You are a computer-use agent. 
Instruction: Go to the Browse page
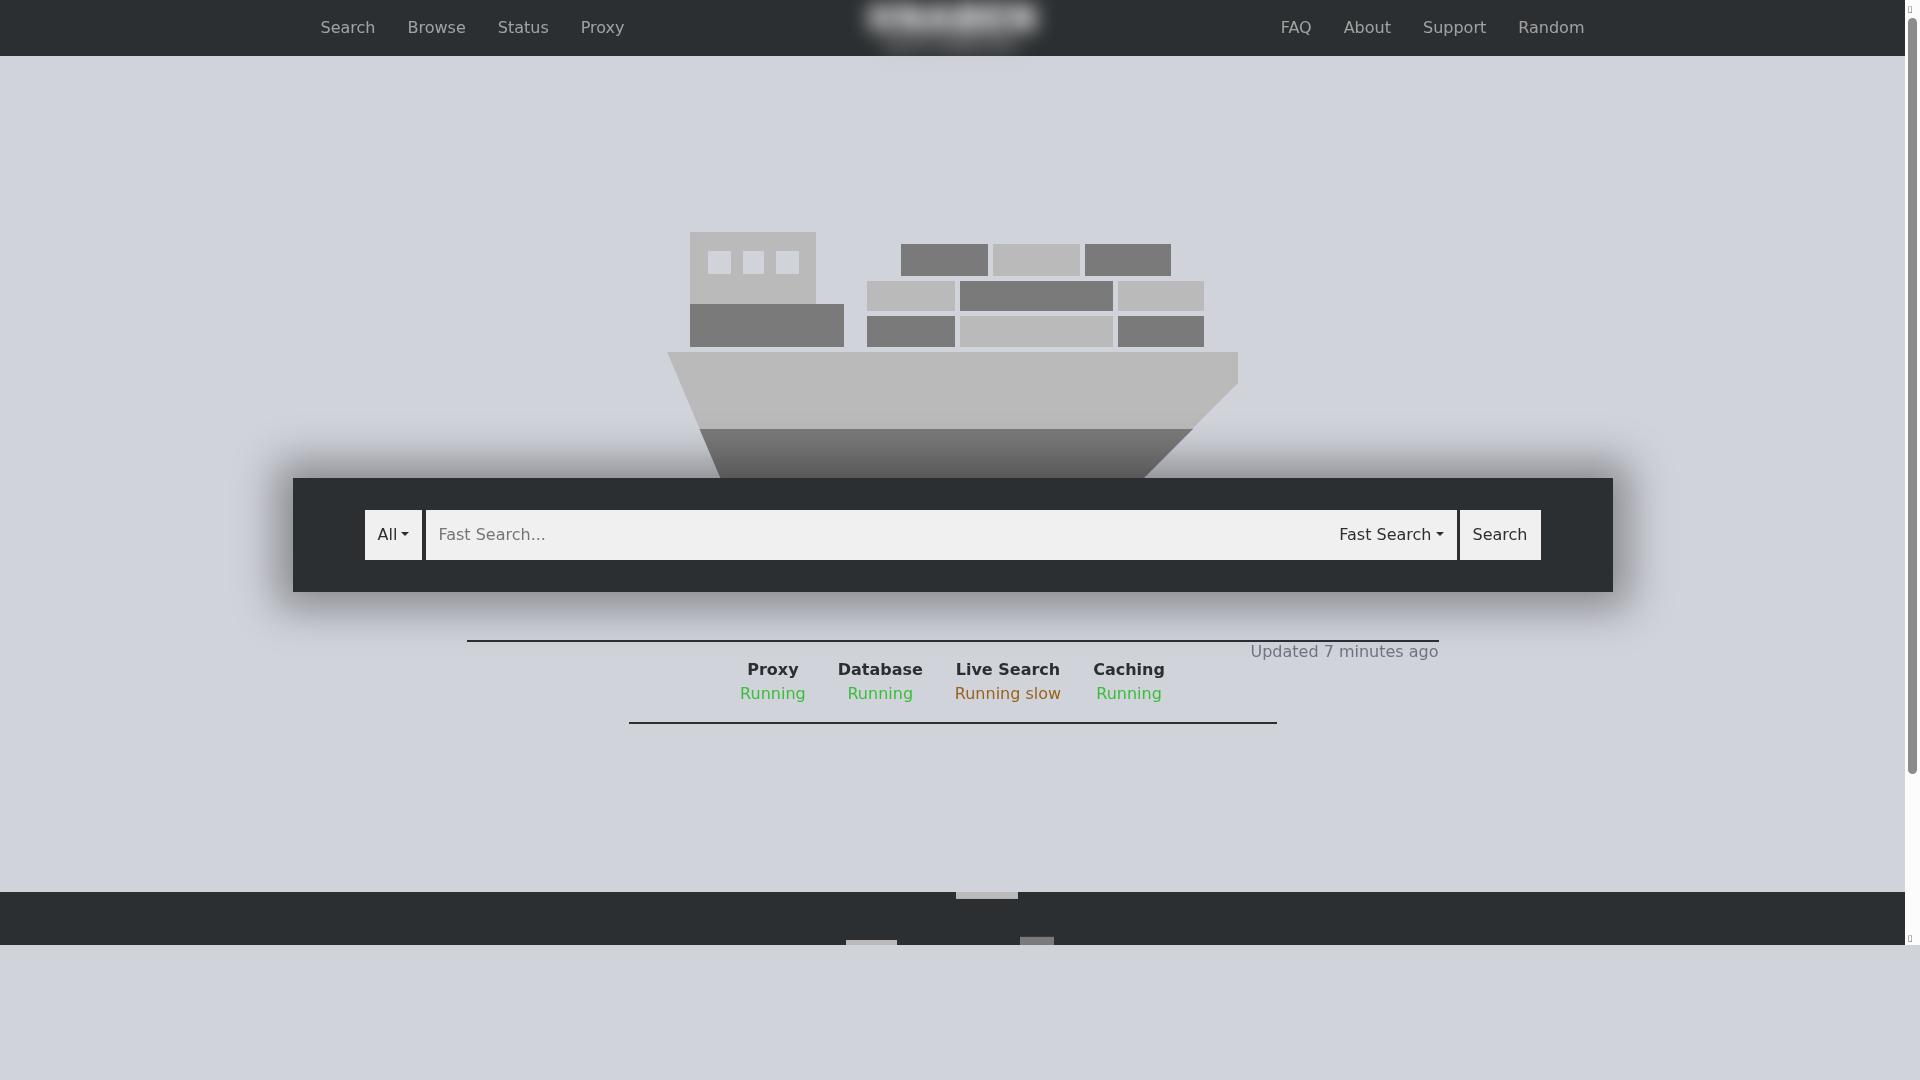tap(436, 28)
